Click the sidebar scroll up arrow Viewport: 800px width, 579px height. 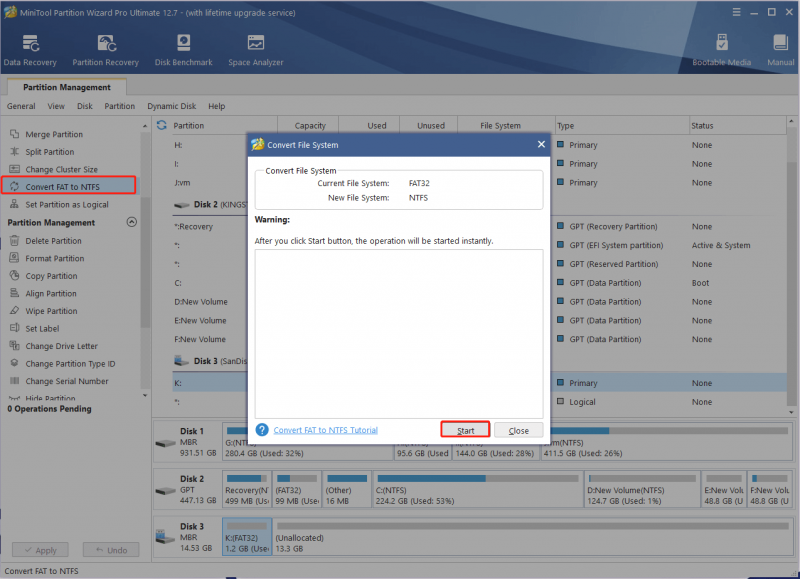145,125
